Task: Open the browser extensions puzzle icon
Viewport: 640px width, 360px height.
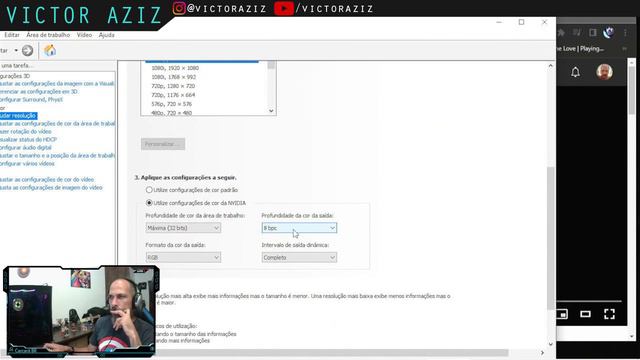Action: [561, 33]
